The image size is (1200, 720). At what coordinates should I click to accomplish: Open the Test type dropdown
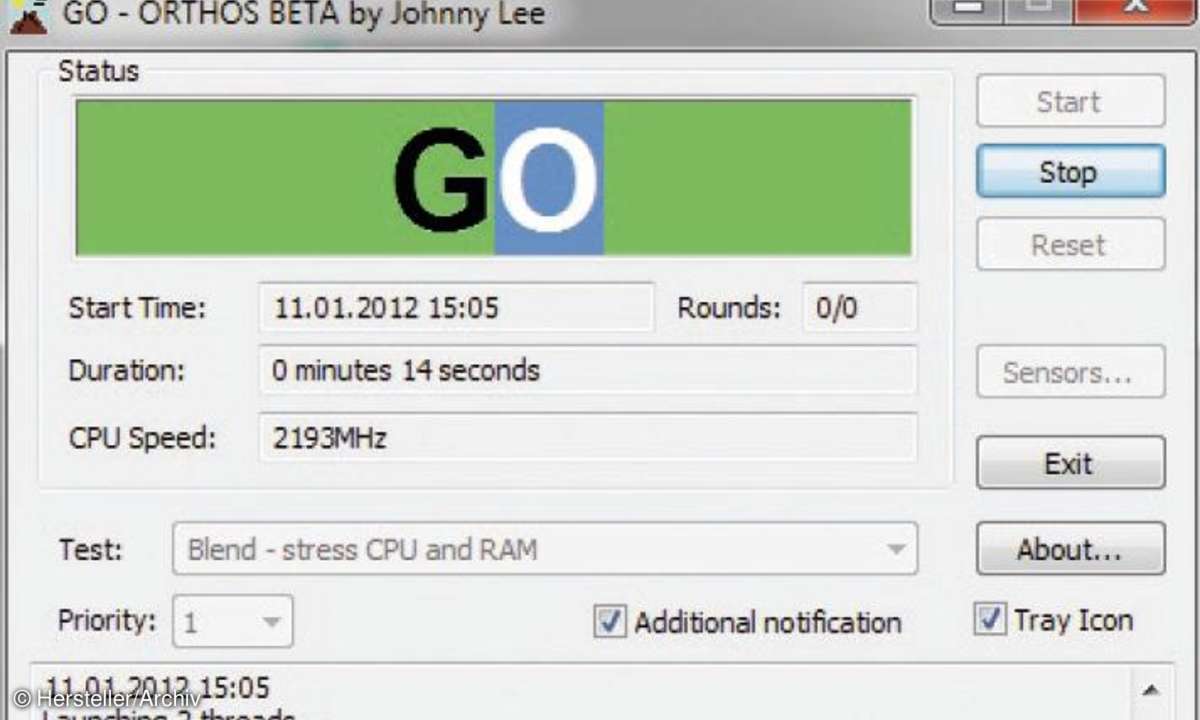(545, 549)
